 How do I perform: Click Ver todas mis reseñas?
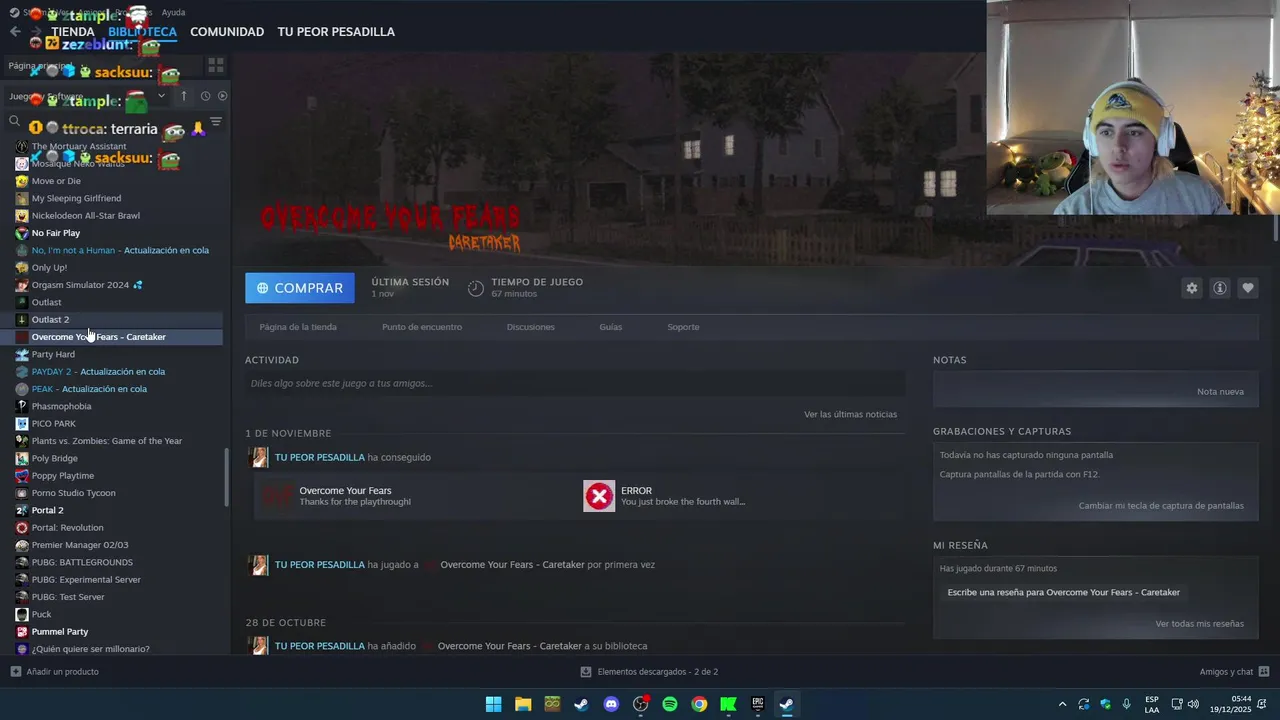(1199, 624)
